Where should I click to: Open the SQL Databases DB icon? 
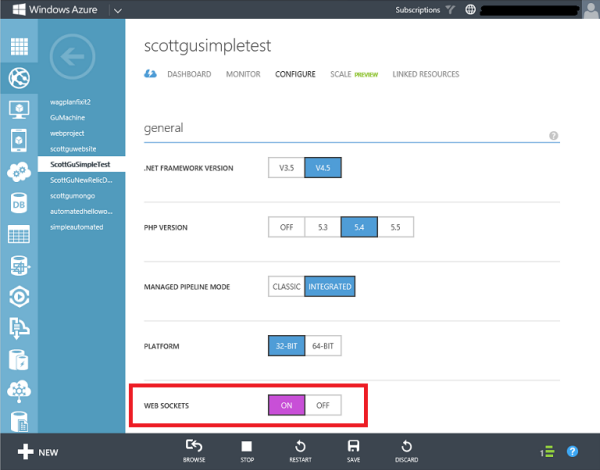(19, 203)
